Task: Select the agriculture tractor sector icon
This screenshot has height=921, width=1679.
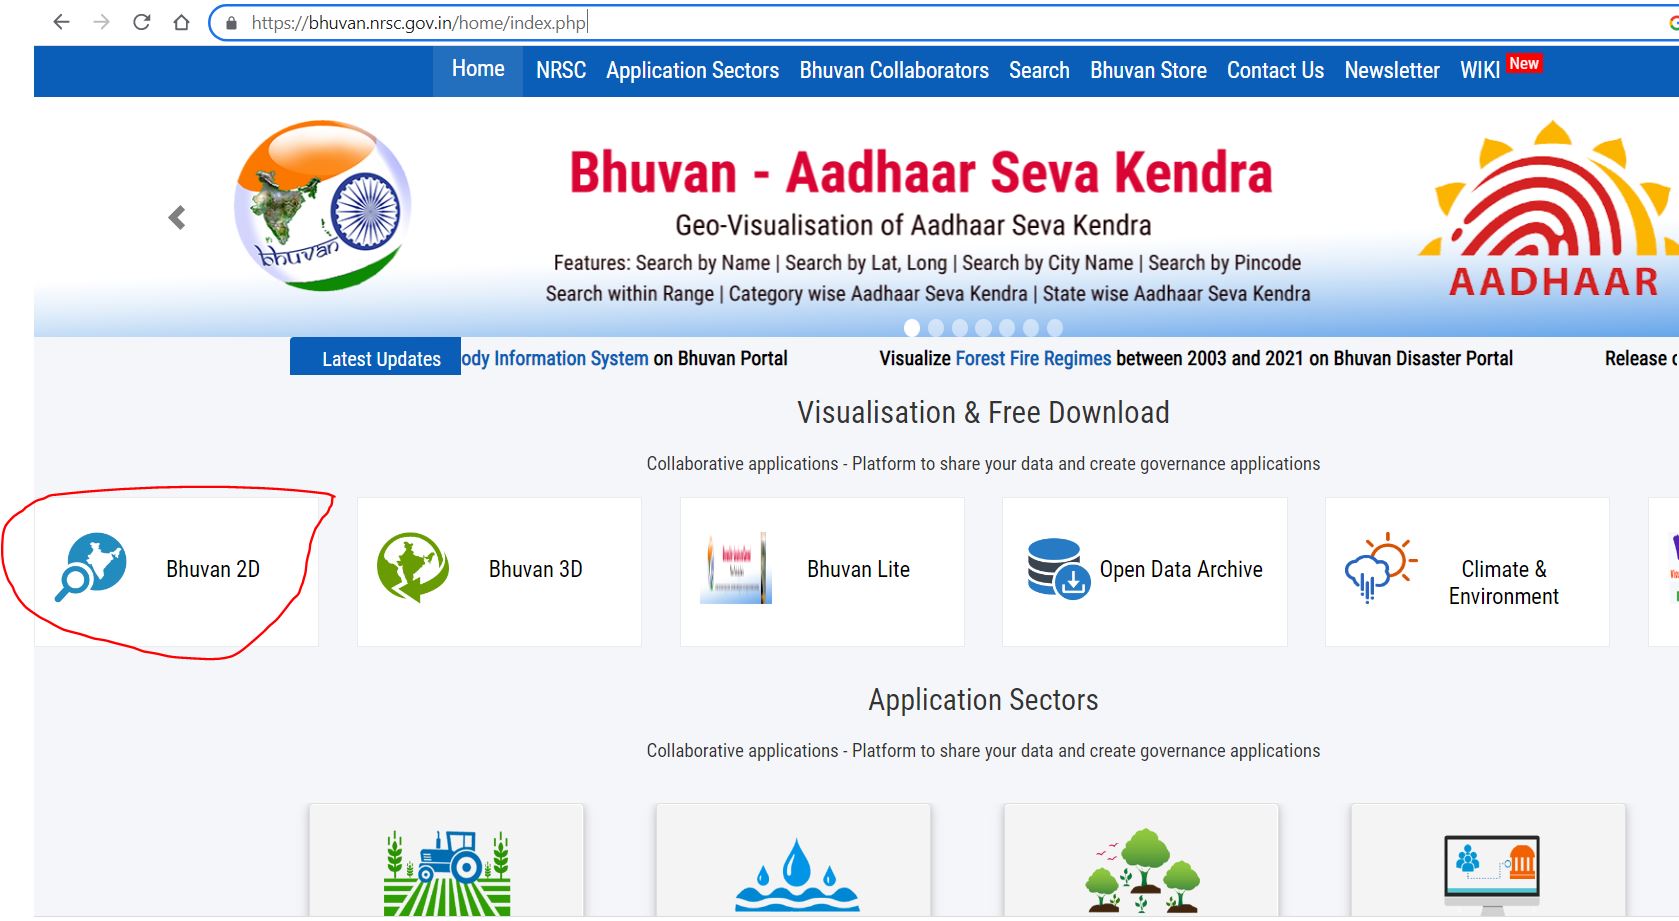Action: pos(447,872)
